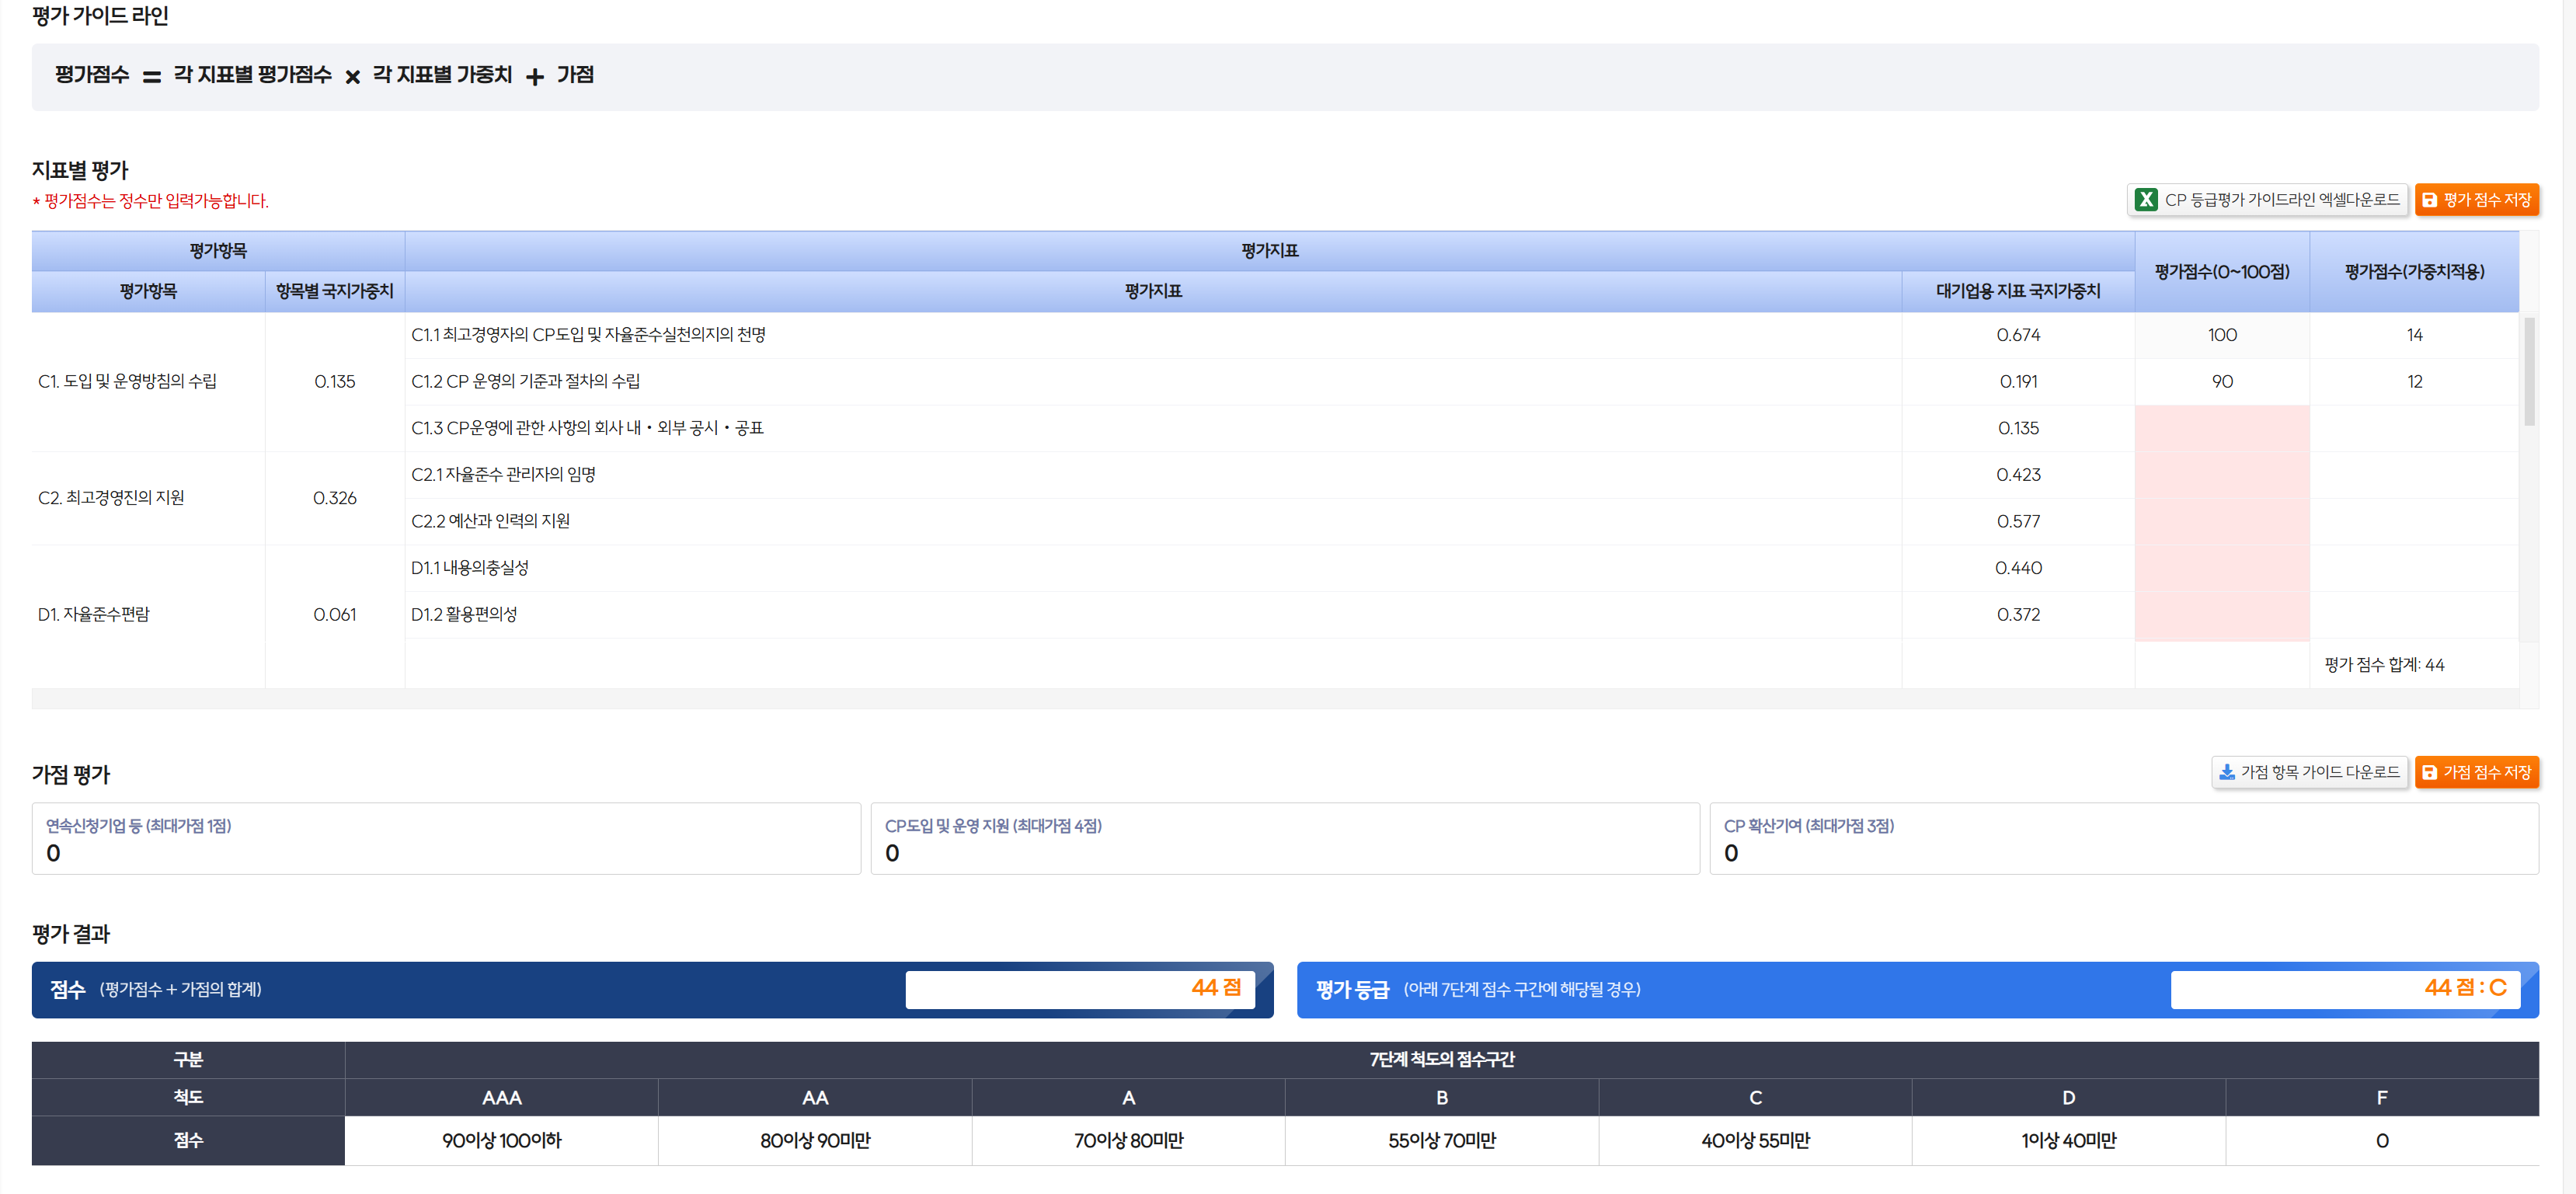2576x1194 pixels.
Task: Edit the score 100 for C1.1 indicator
Action: tap(2222, 335)
